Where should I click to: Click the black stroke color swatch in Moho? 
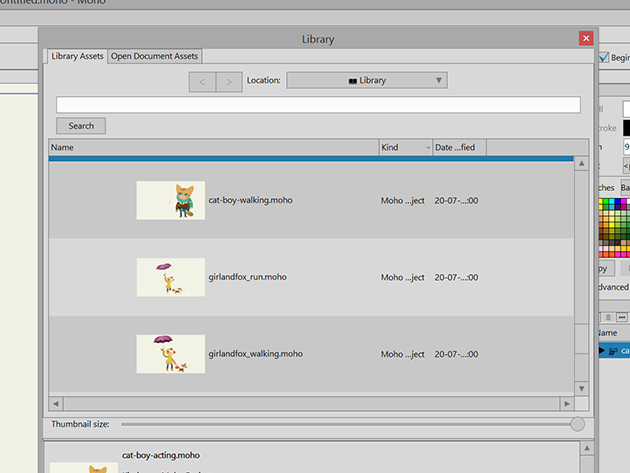click(x=626, y=128)
